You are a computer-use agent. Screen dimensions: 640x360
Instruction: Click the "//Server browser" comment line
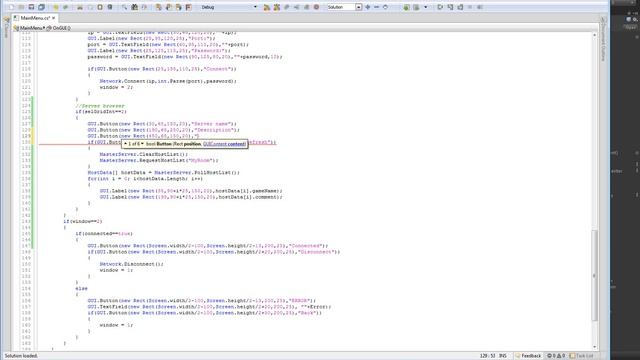coord(100,106)
